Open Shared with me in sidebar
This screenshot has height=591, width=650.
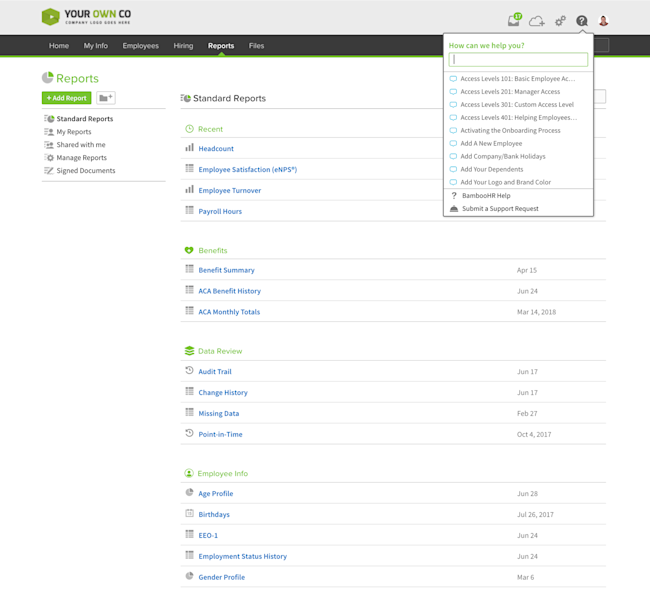pos(81,145)
